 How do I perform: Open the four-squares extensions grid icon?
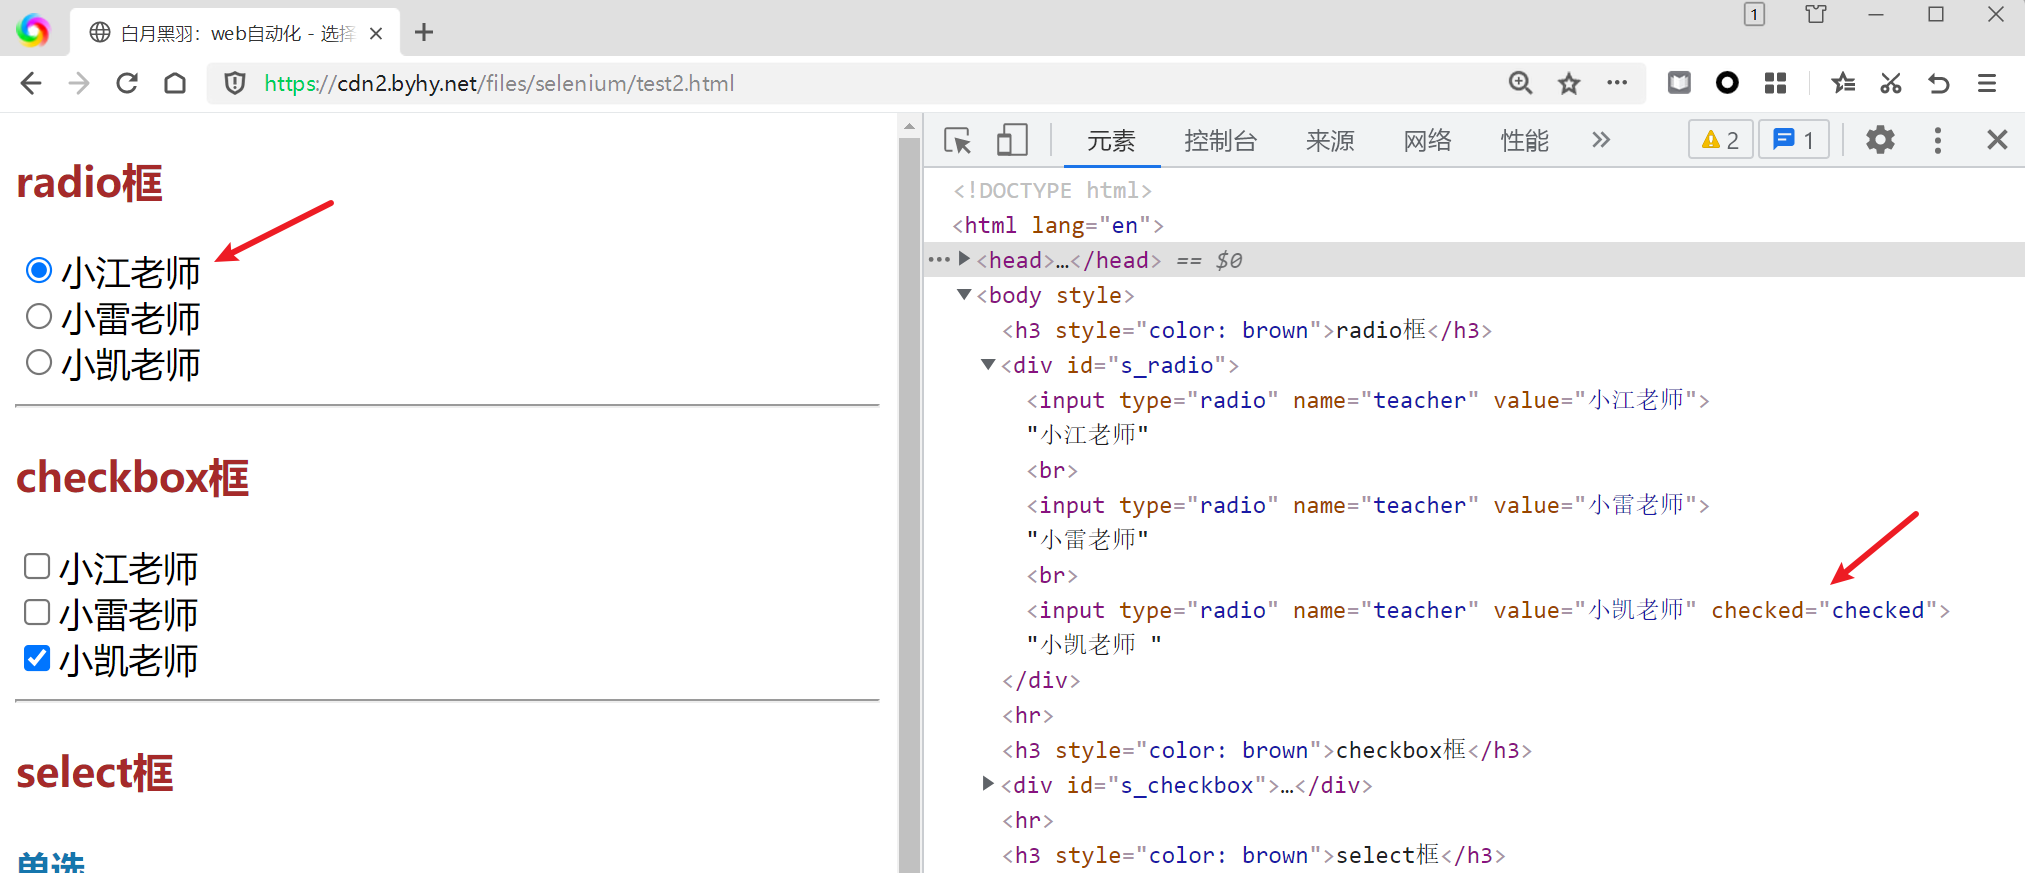1775,83
